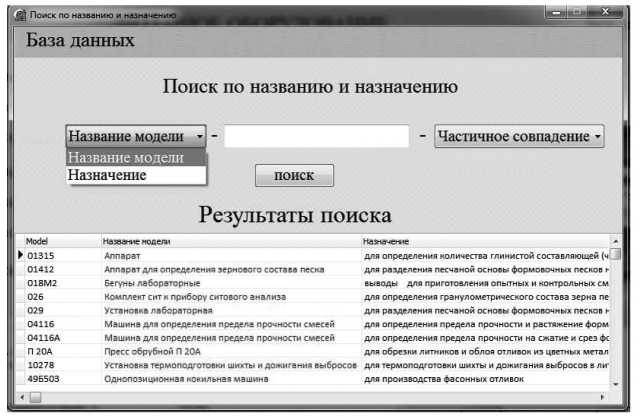Click the поиск button
This screenshot has height=419, width=637.
coord(294,176)
